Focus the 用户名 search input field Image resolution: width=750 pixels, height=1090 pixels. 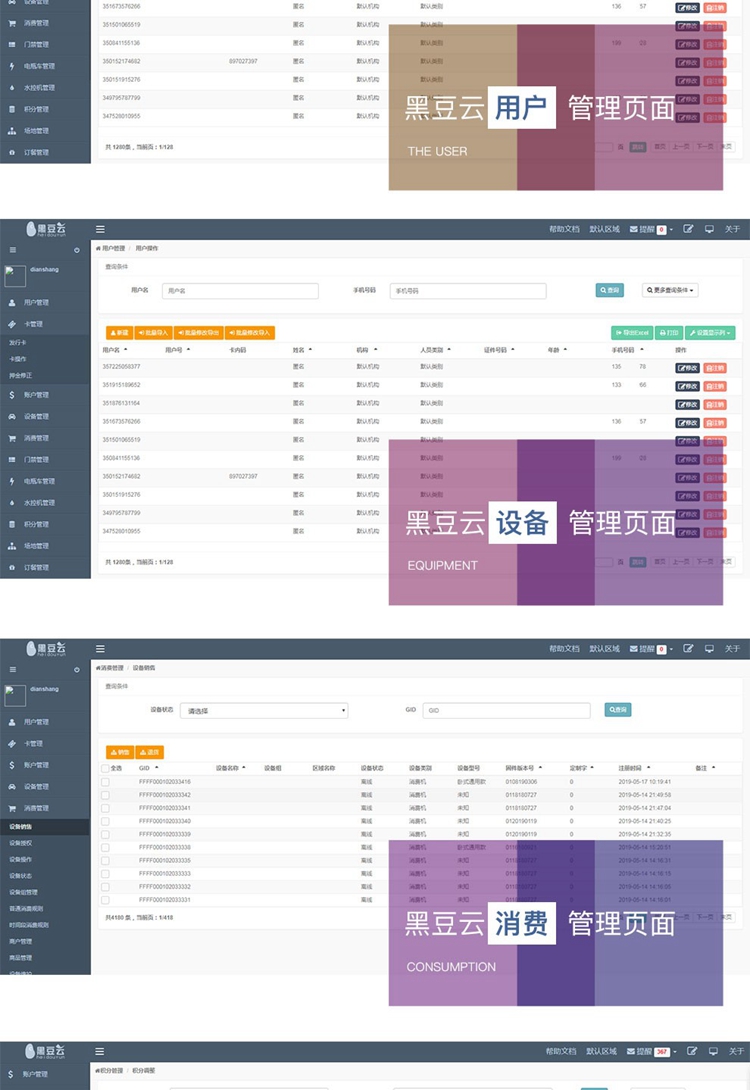240,291
